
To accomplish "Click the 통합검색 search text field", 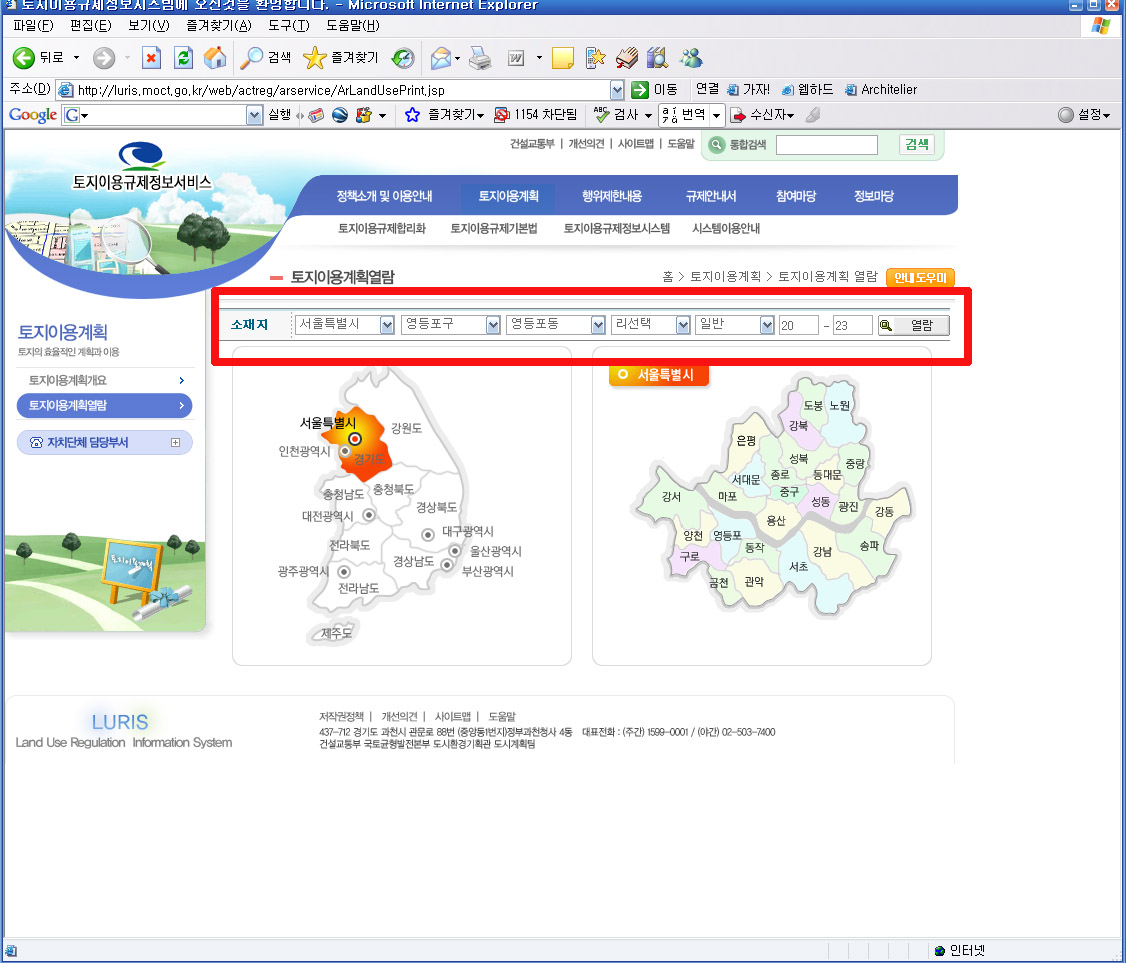I will [826, 145].
